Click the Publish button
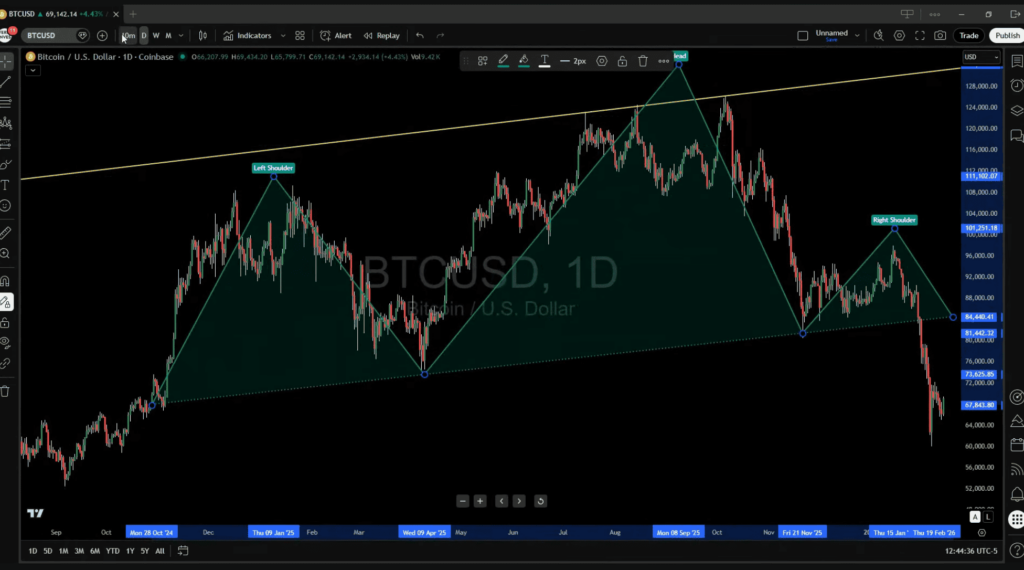Viewport: 1024px width, 570px height. [1007, 36]
